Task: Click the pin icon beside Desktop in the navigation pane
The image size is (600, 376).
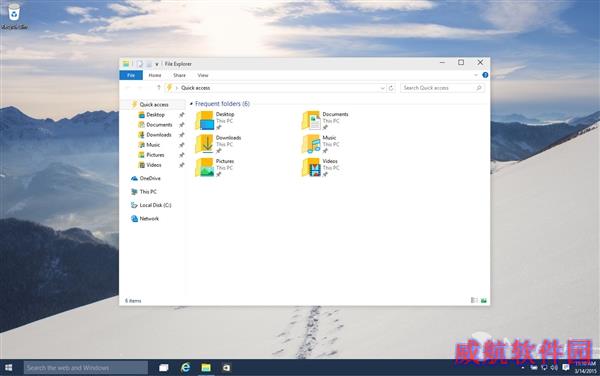Action: (x=181, y=115)
